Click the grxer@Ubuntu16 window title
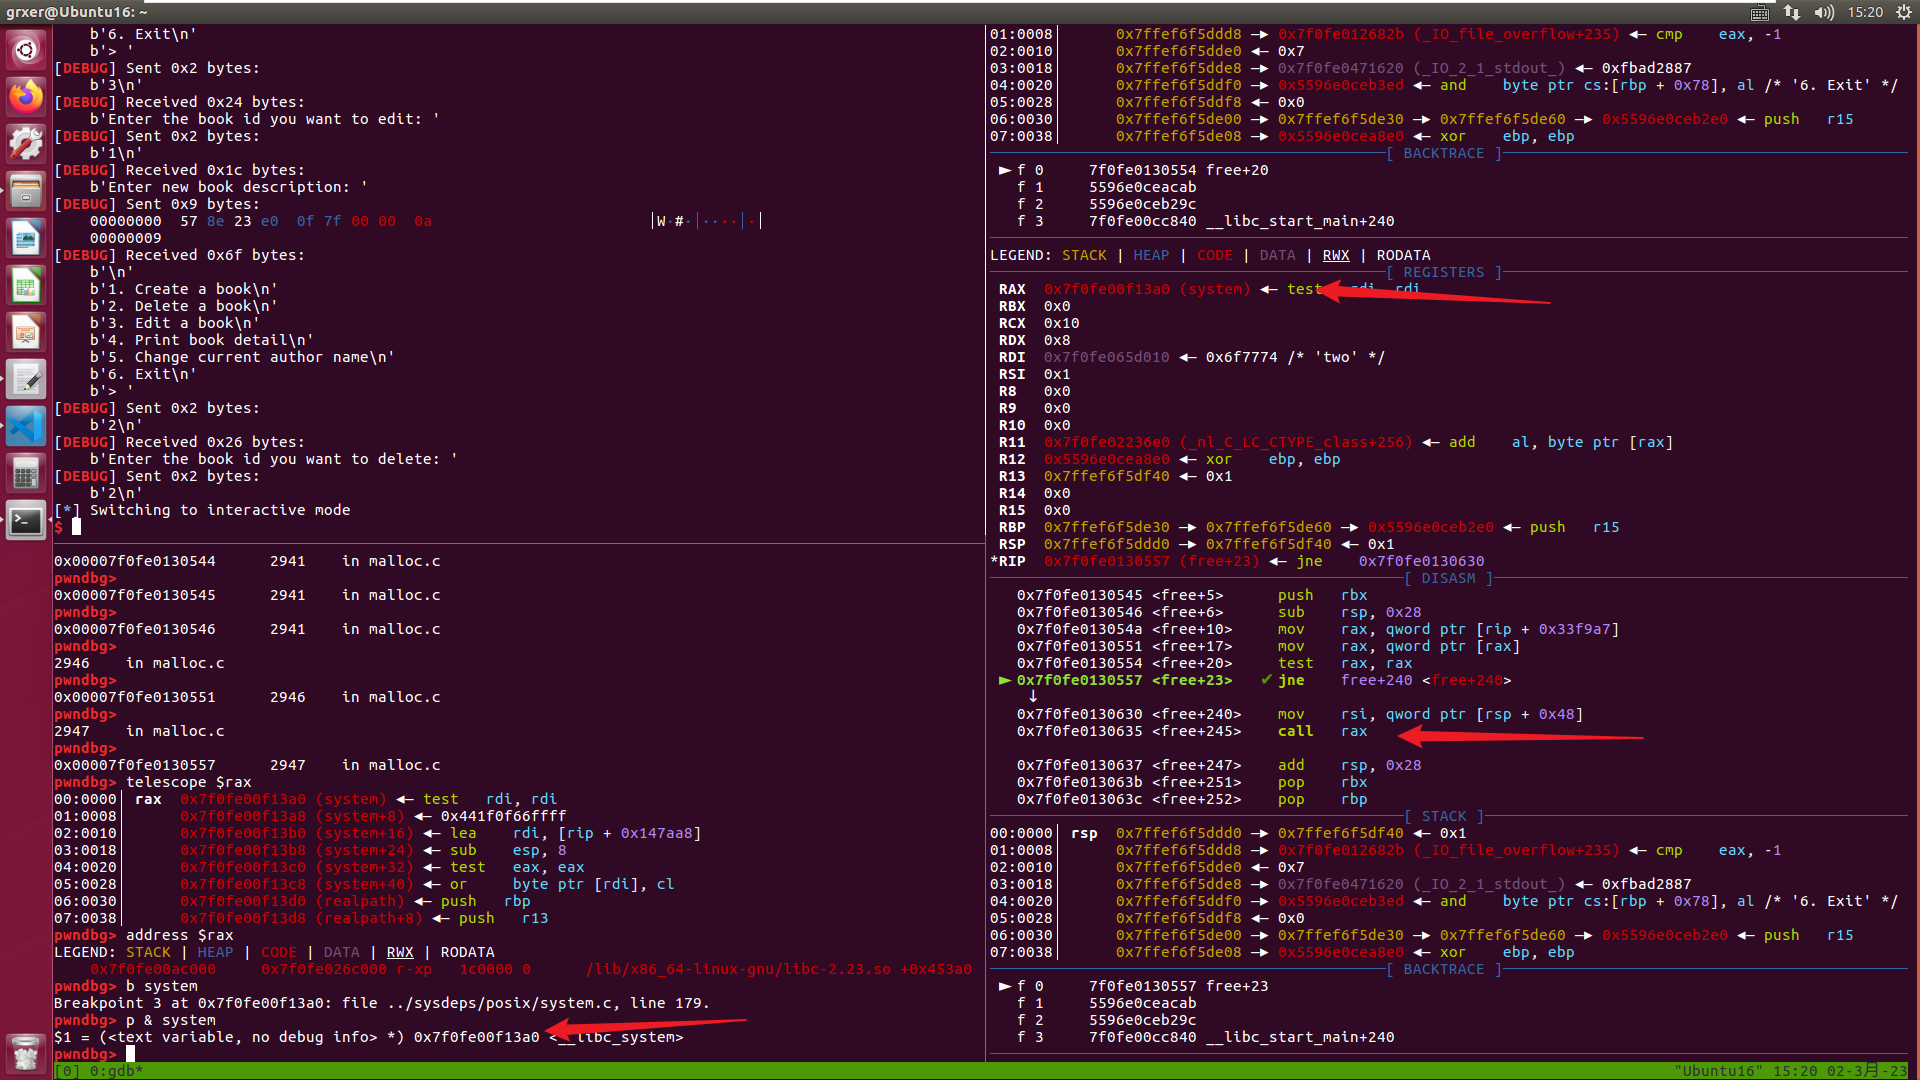The height and width of the screenshot is (1080, 1920). (x=77, y=12)
